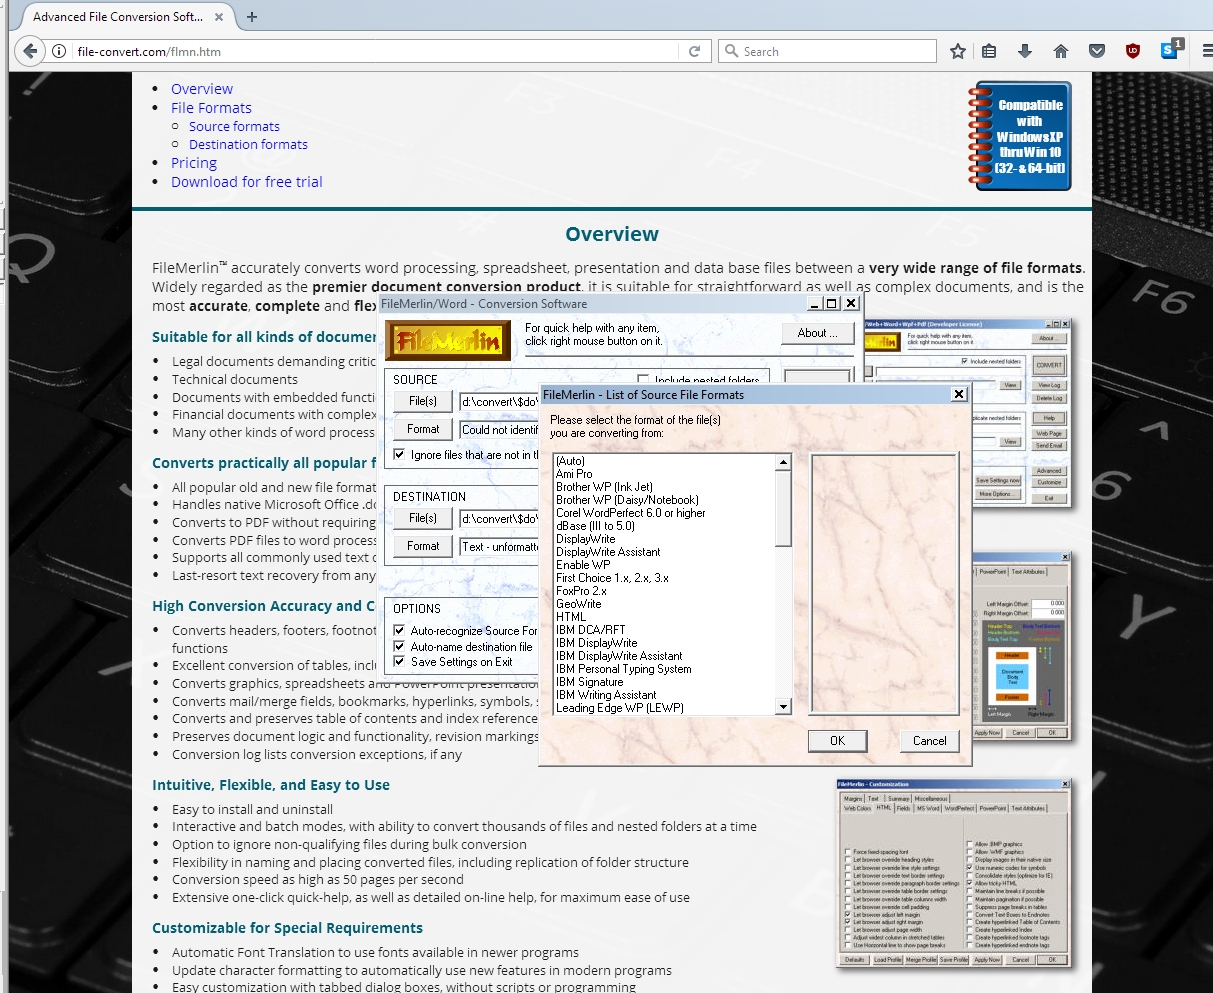Click the FileMerlin gold logo
The width and height of the screenshot is (1213, 993).
coord(448,341)
